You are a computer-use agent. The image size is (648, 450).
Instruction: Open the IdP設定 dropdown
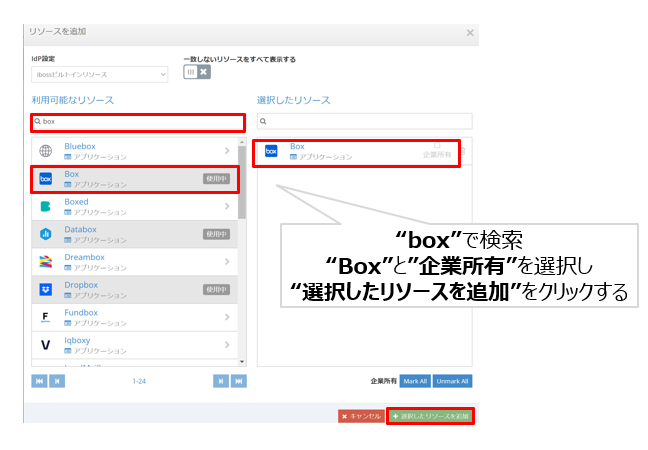click(x=100, y=75)
